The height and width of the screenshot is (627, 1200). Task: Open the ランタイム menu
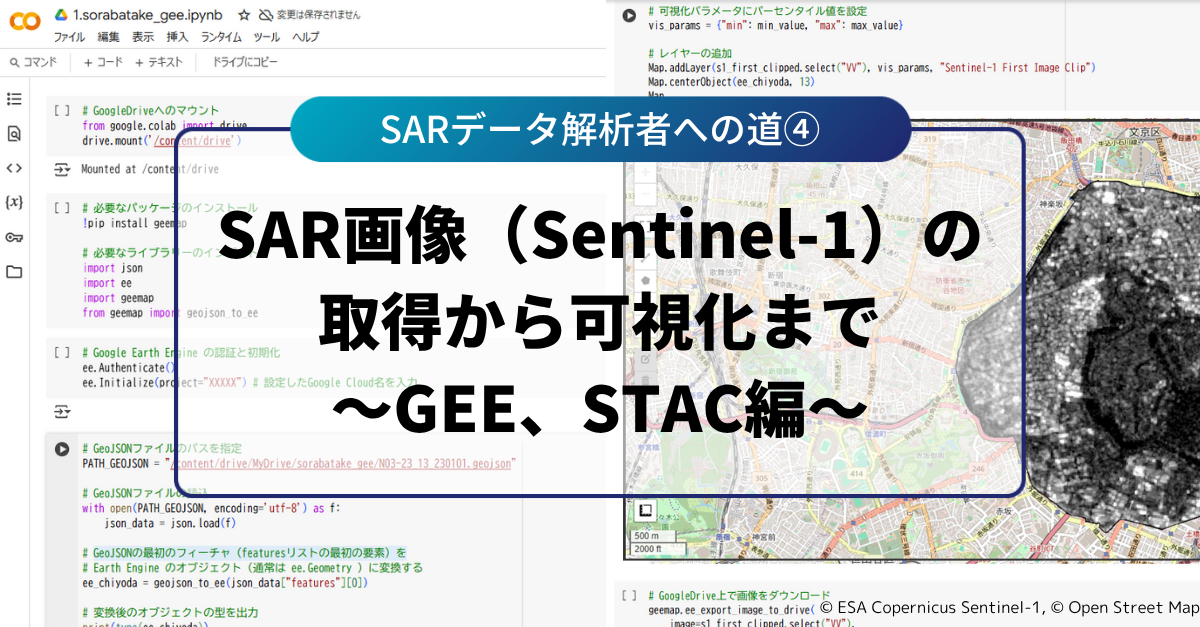(221, 37)
